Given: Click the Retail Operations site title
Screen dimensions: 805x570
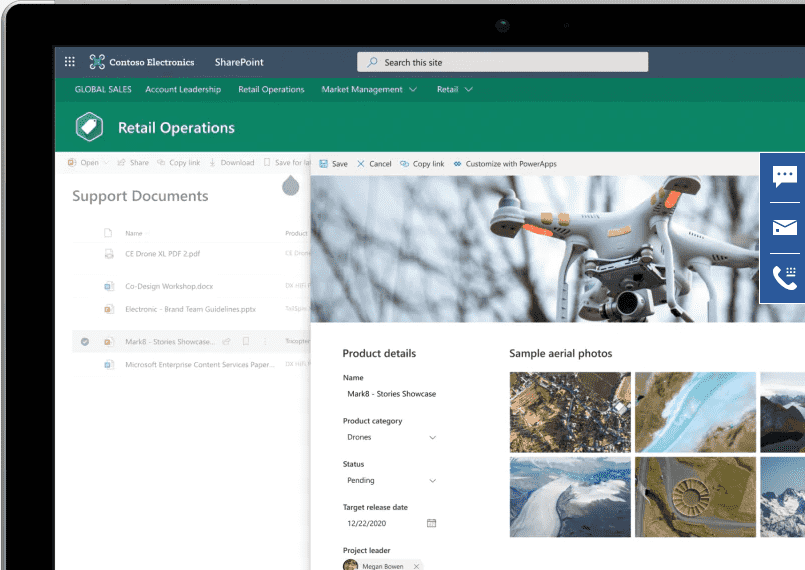Looking at the screenshot, I should coord(176,128).
